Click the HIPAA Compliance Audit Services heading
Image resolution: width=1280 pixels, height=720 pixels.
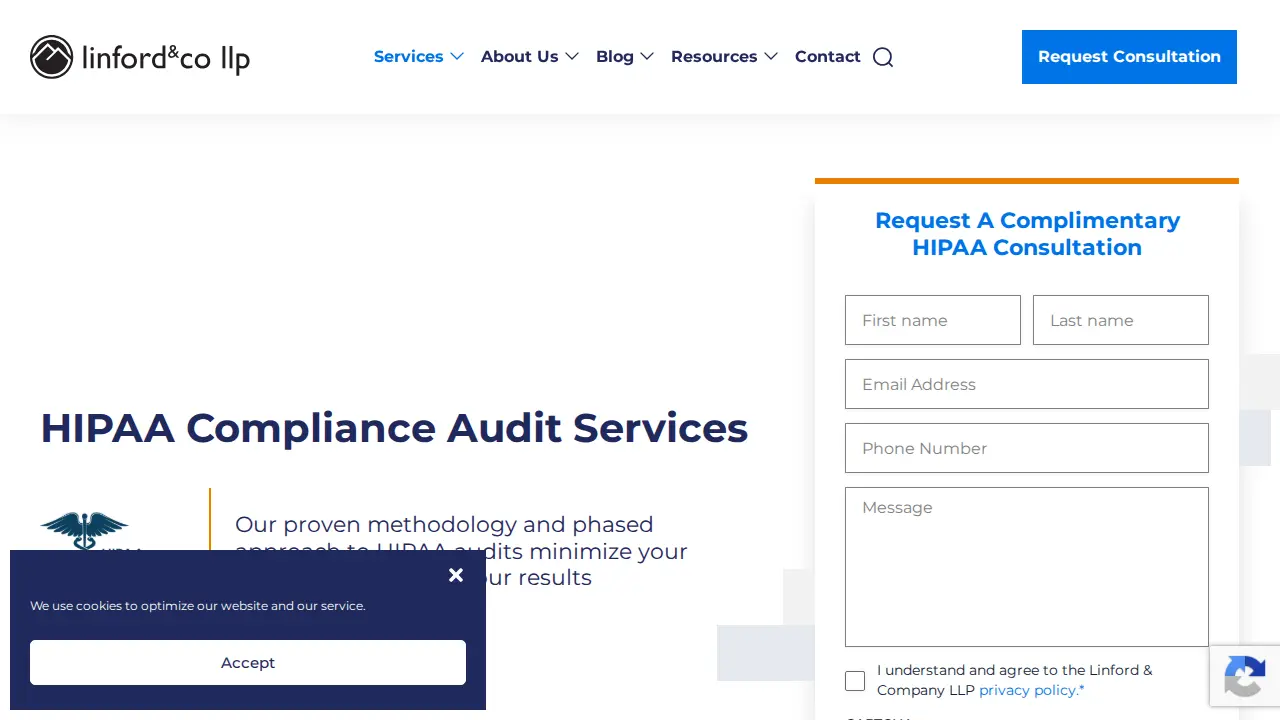(x=394, y=428)
